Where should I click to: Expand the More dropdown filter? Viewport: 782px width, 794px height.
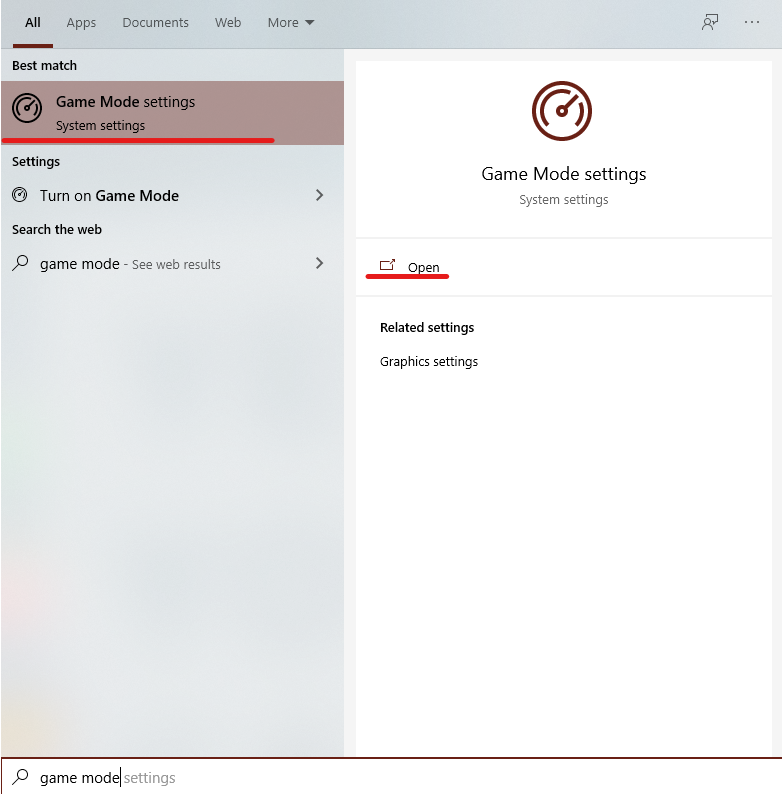click(291, 23)
